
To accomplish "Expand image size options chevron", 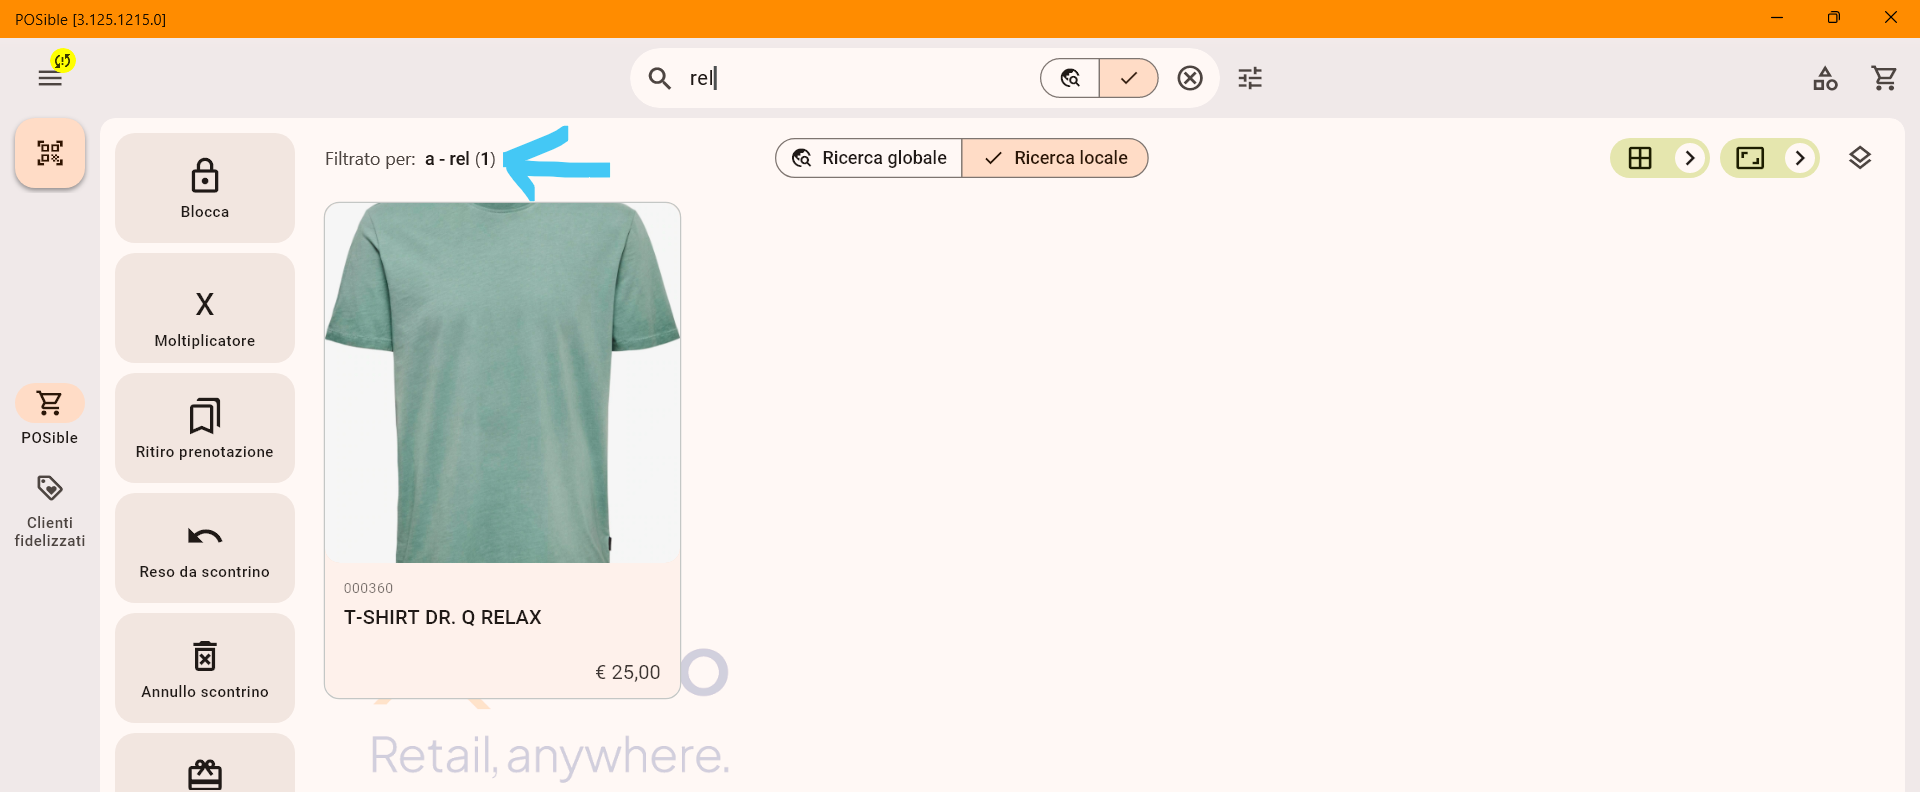I will (1800, 158).
